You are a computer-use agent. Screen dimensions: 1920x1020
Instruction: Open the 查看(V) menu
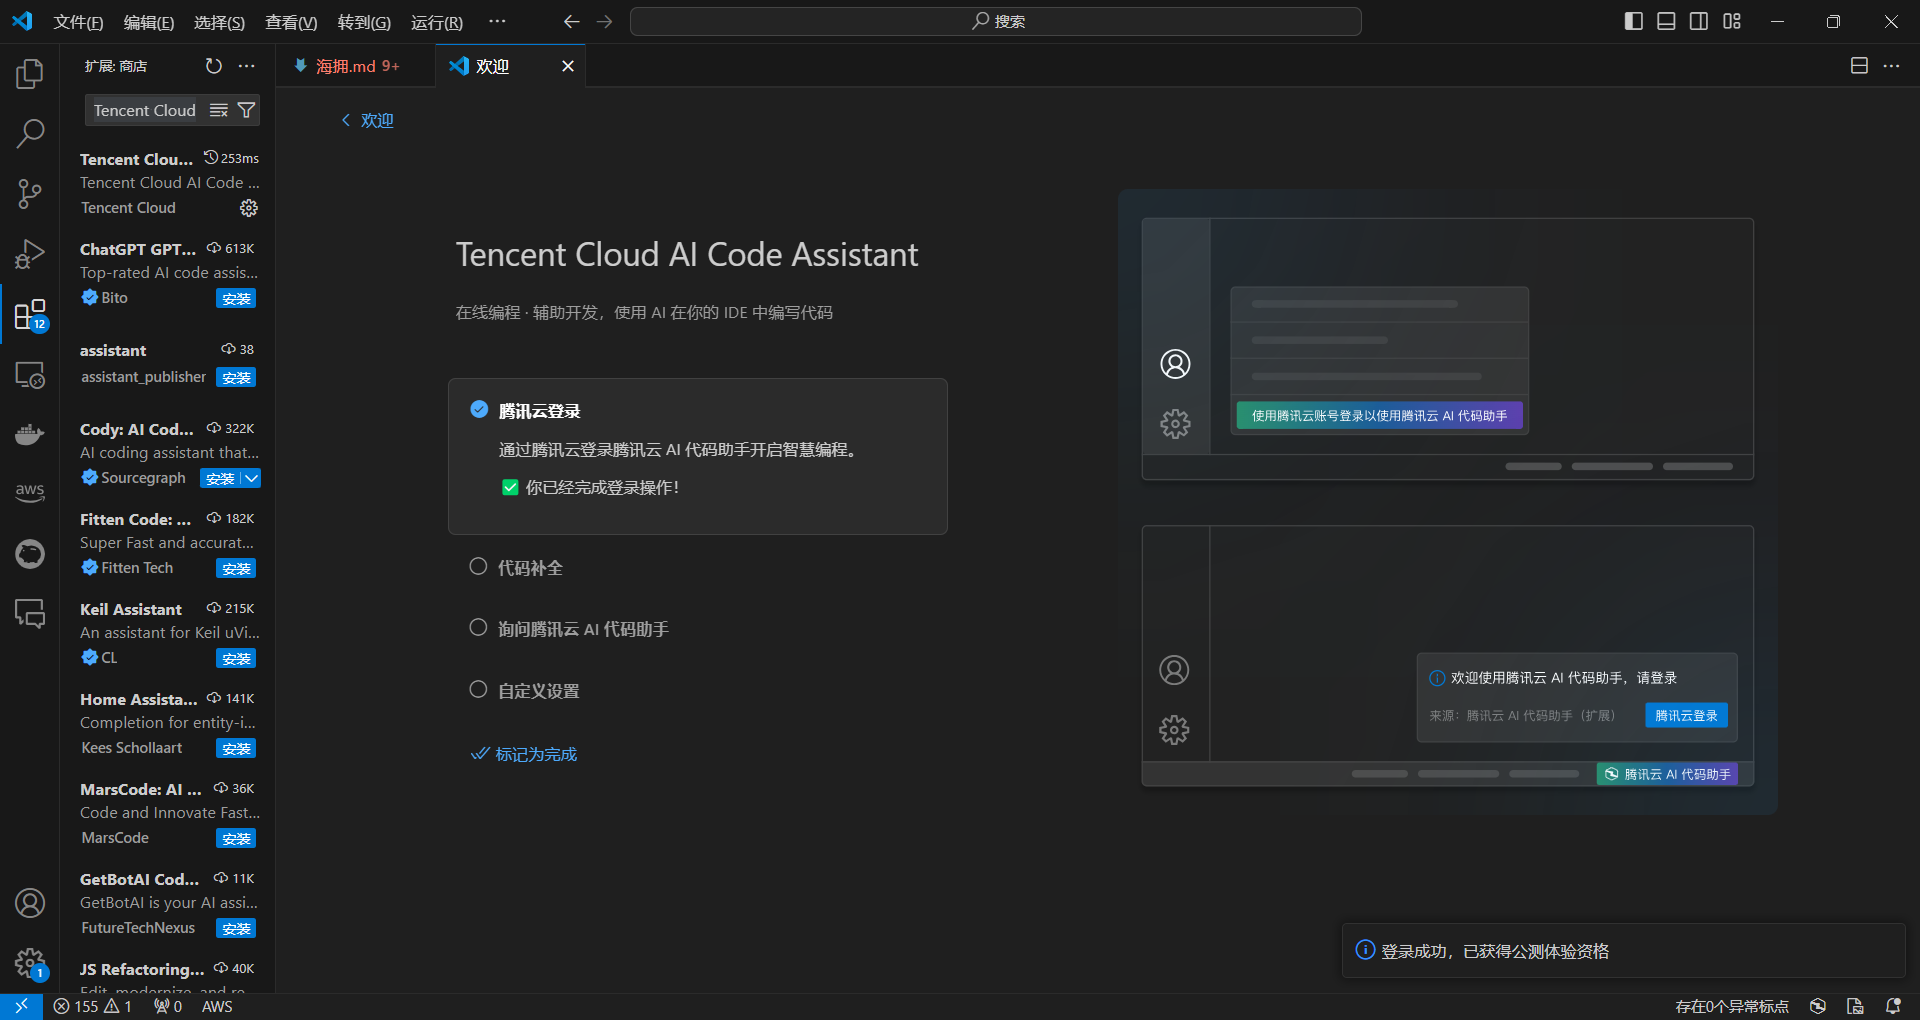click(x=291, y=22)
